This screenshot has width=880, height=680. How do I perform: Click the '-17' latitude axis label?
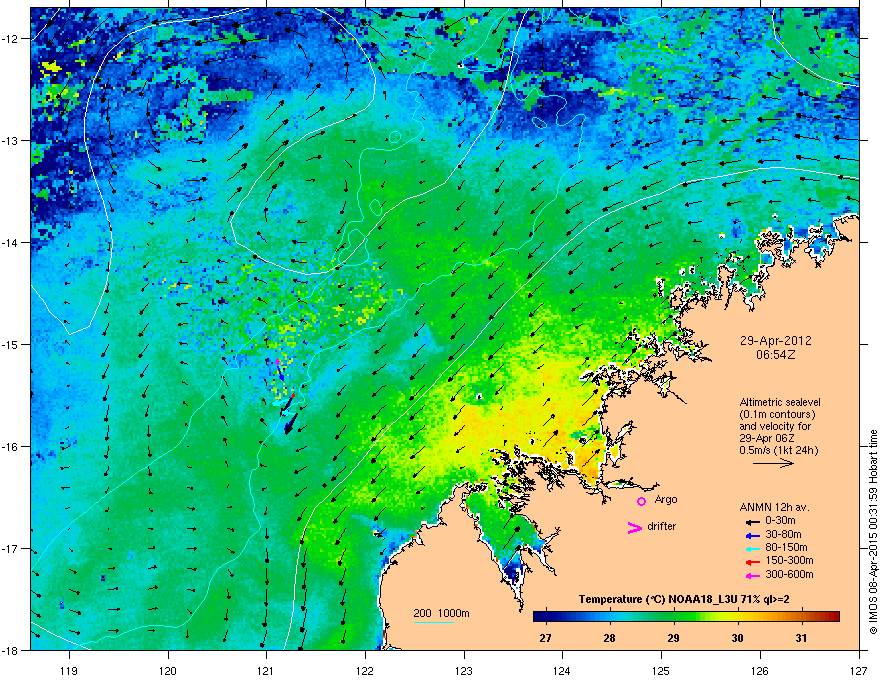pos(11,548)
